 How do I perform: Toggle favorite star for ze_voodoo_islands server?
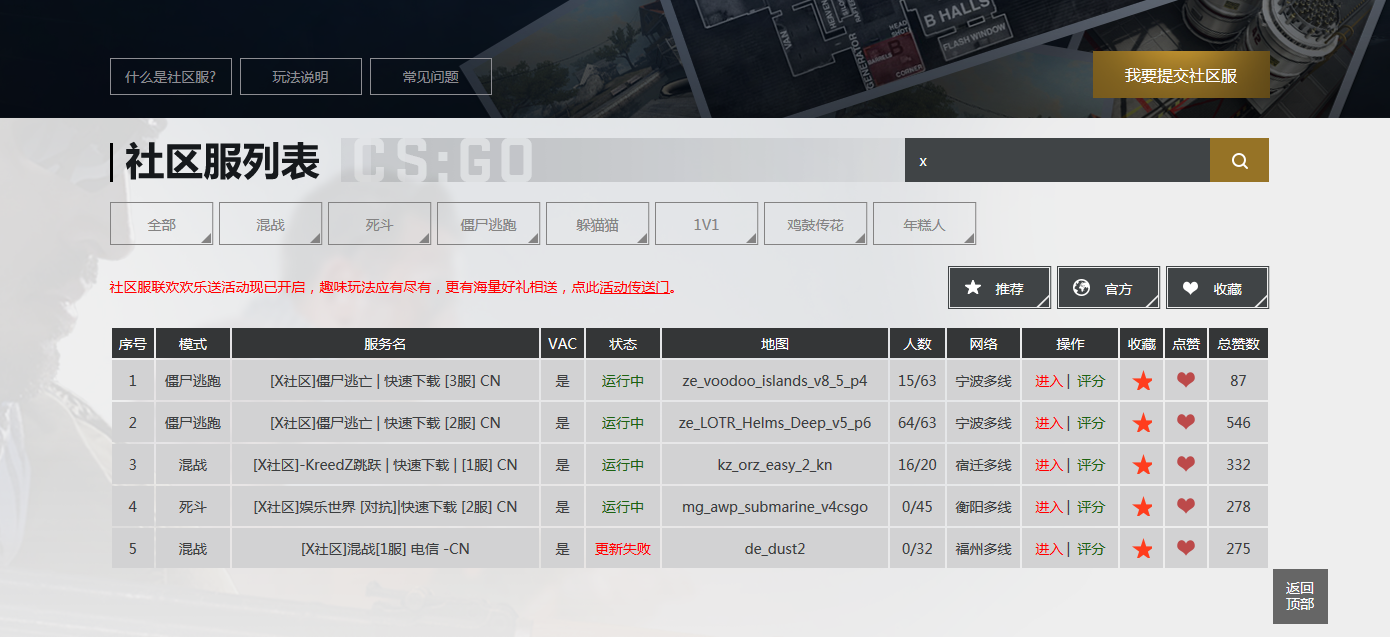coord(1142,381)
